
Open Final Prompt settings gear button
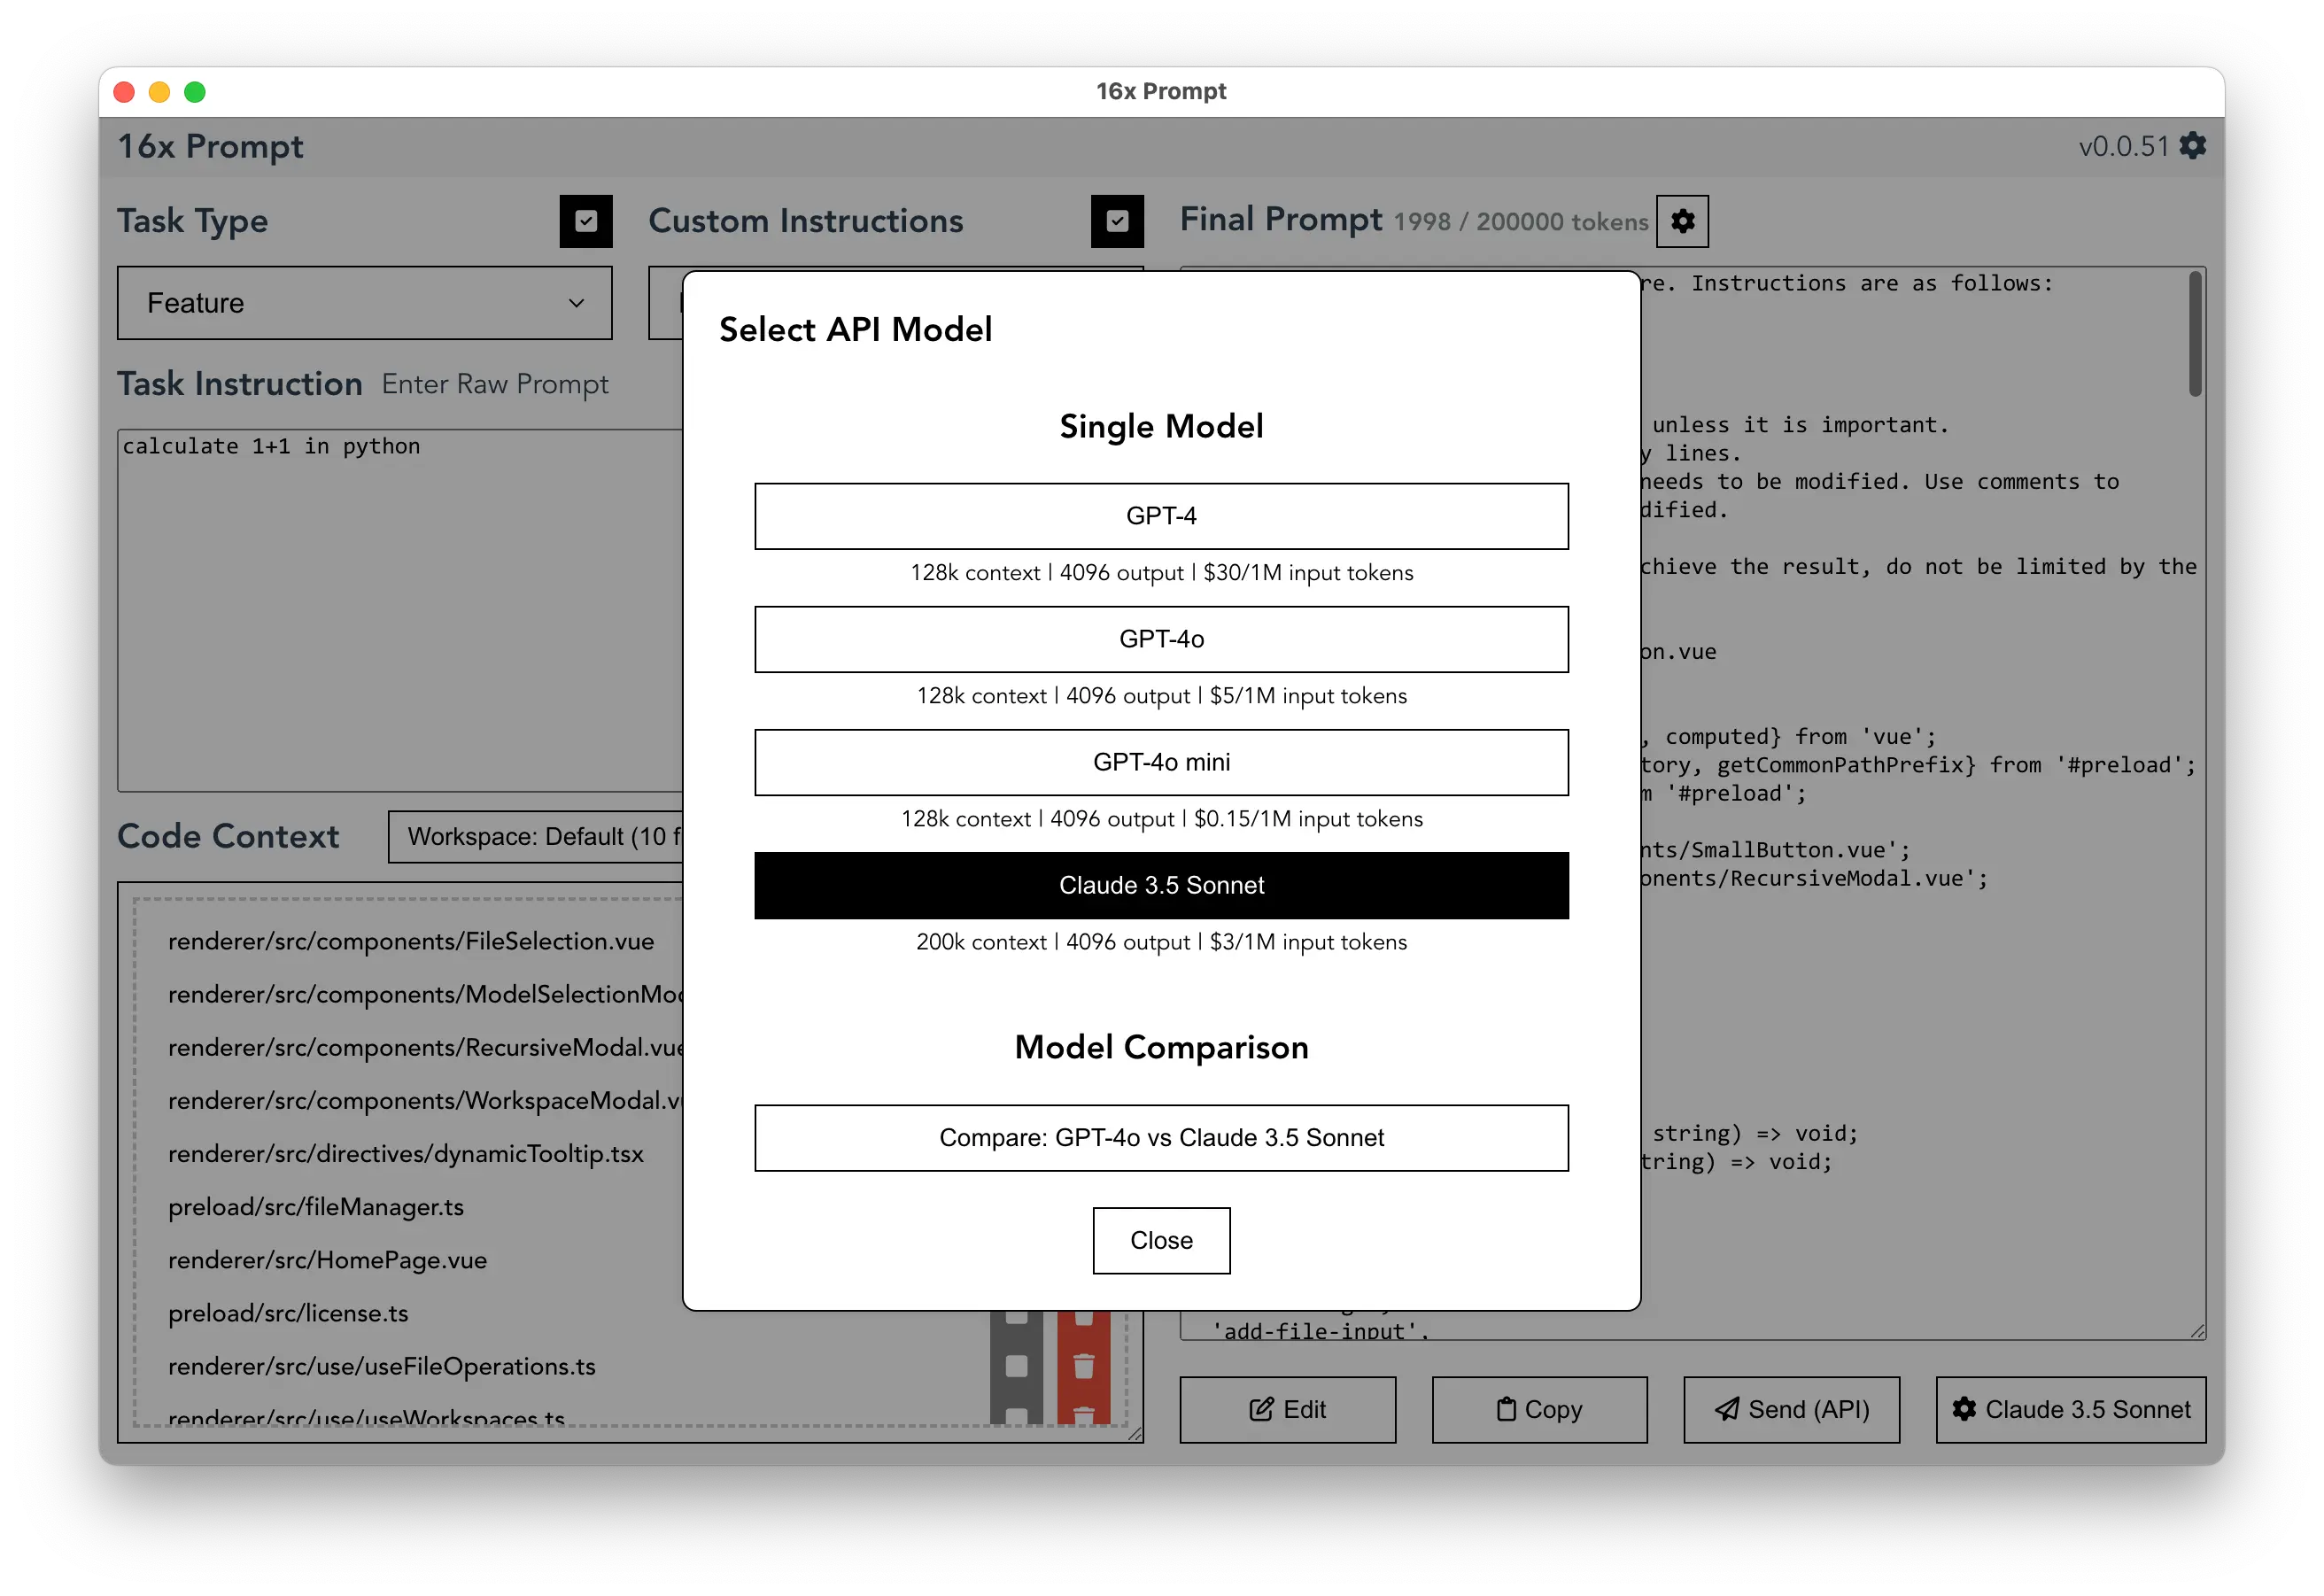coord(1682,221)
